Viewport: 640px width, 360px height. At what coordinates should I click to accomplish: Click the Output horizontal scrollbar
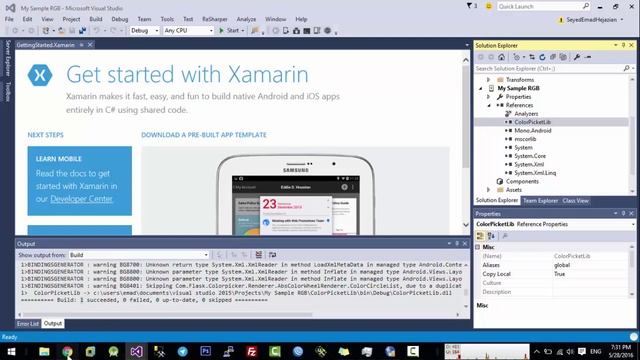[167, 315]
